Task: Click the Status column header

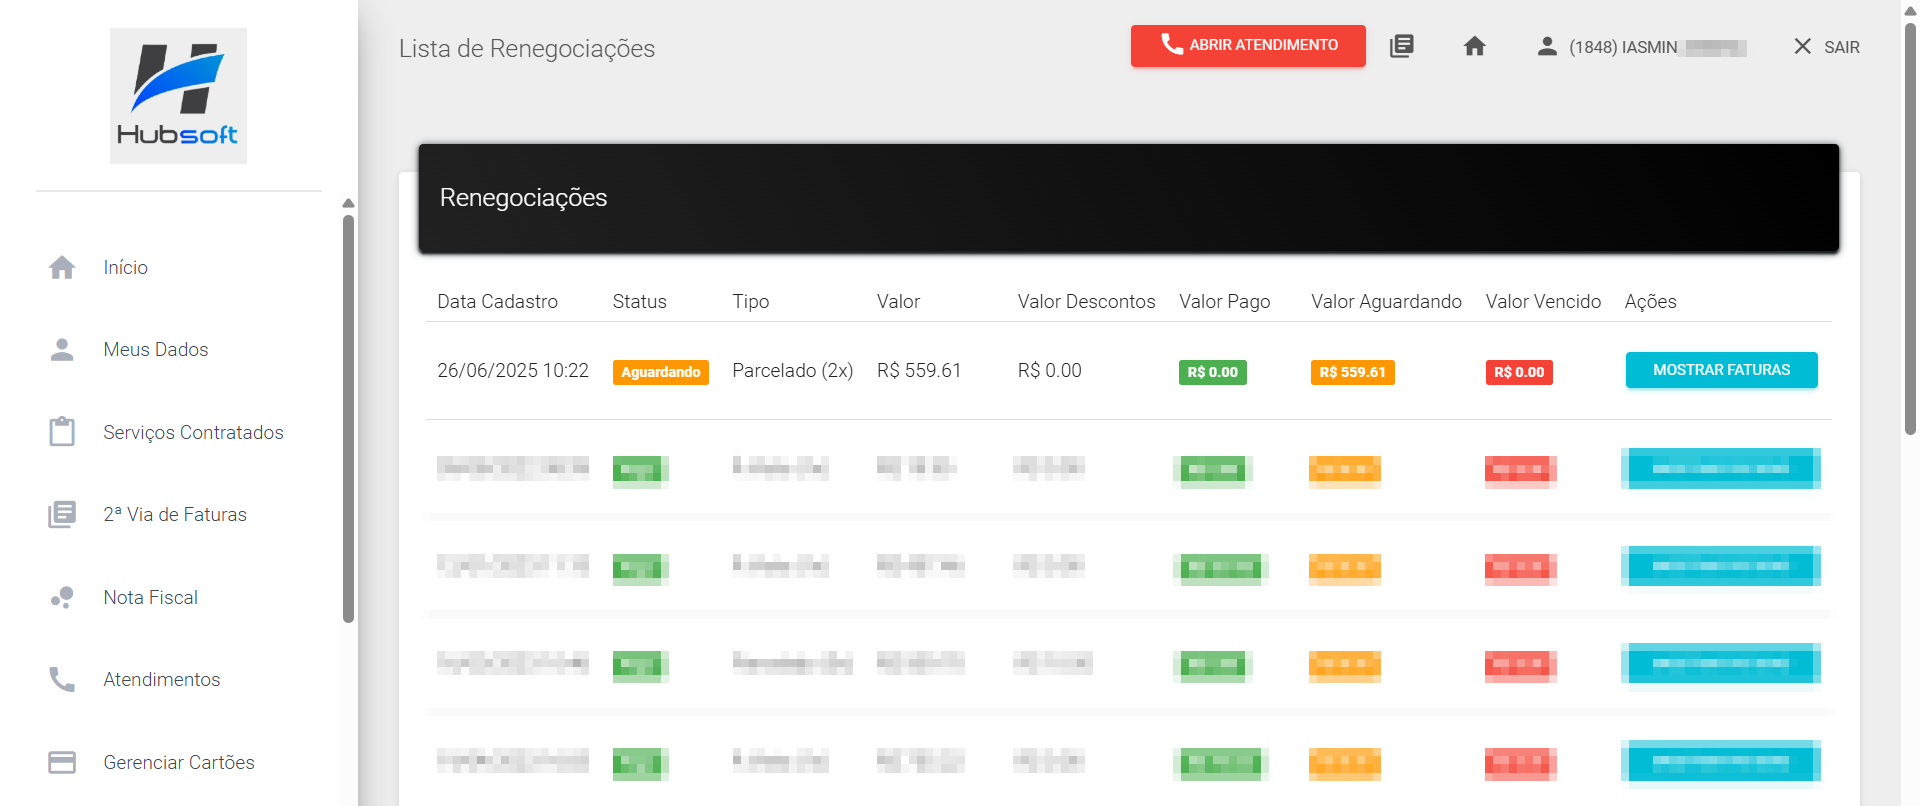Action: tap(640, 302)
